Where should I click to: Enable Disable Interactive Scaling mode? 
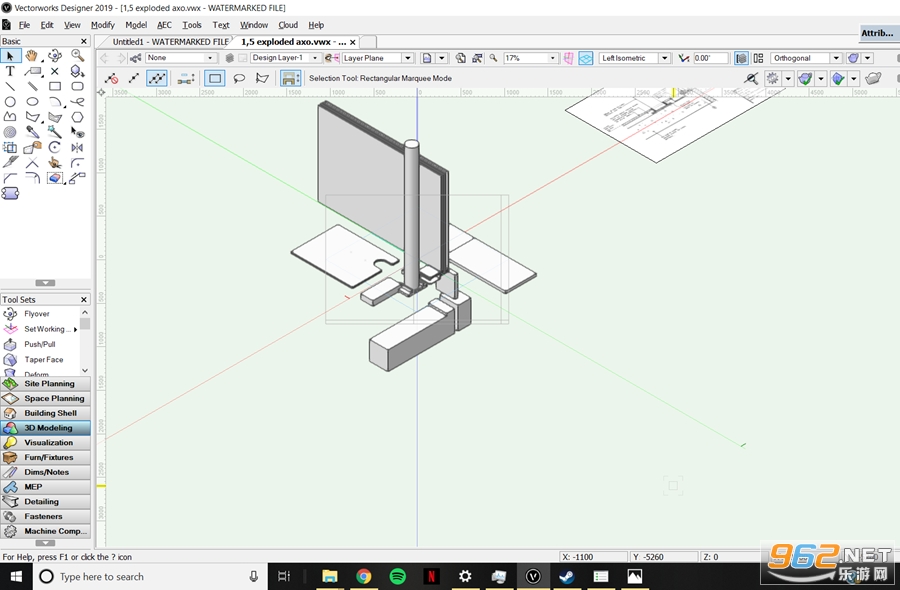click(x=111, y=78)
